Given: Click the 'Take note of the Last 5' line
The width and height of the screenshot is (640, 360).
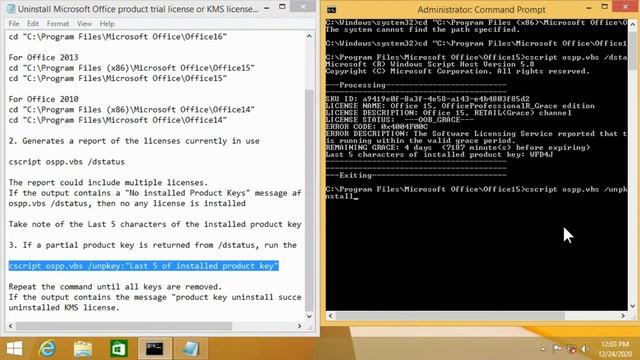Looking at the screenshot, I should [x=155, y=224].
